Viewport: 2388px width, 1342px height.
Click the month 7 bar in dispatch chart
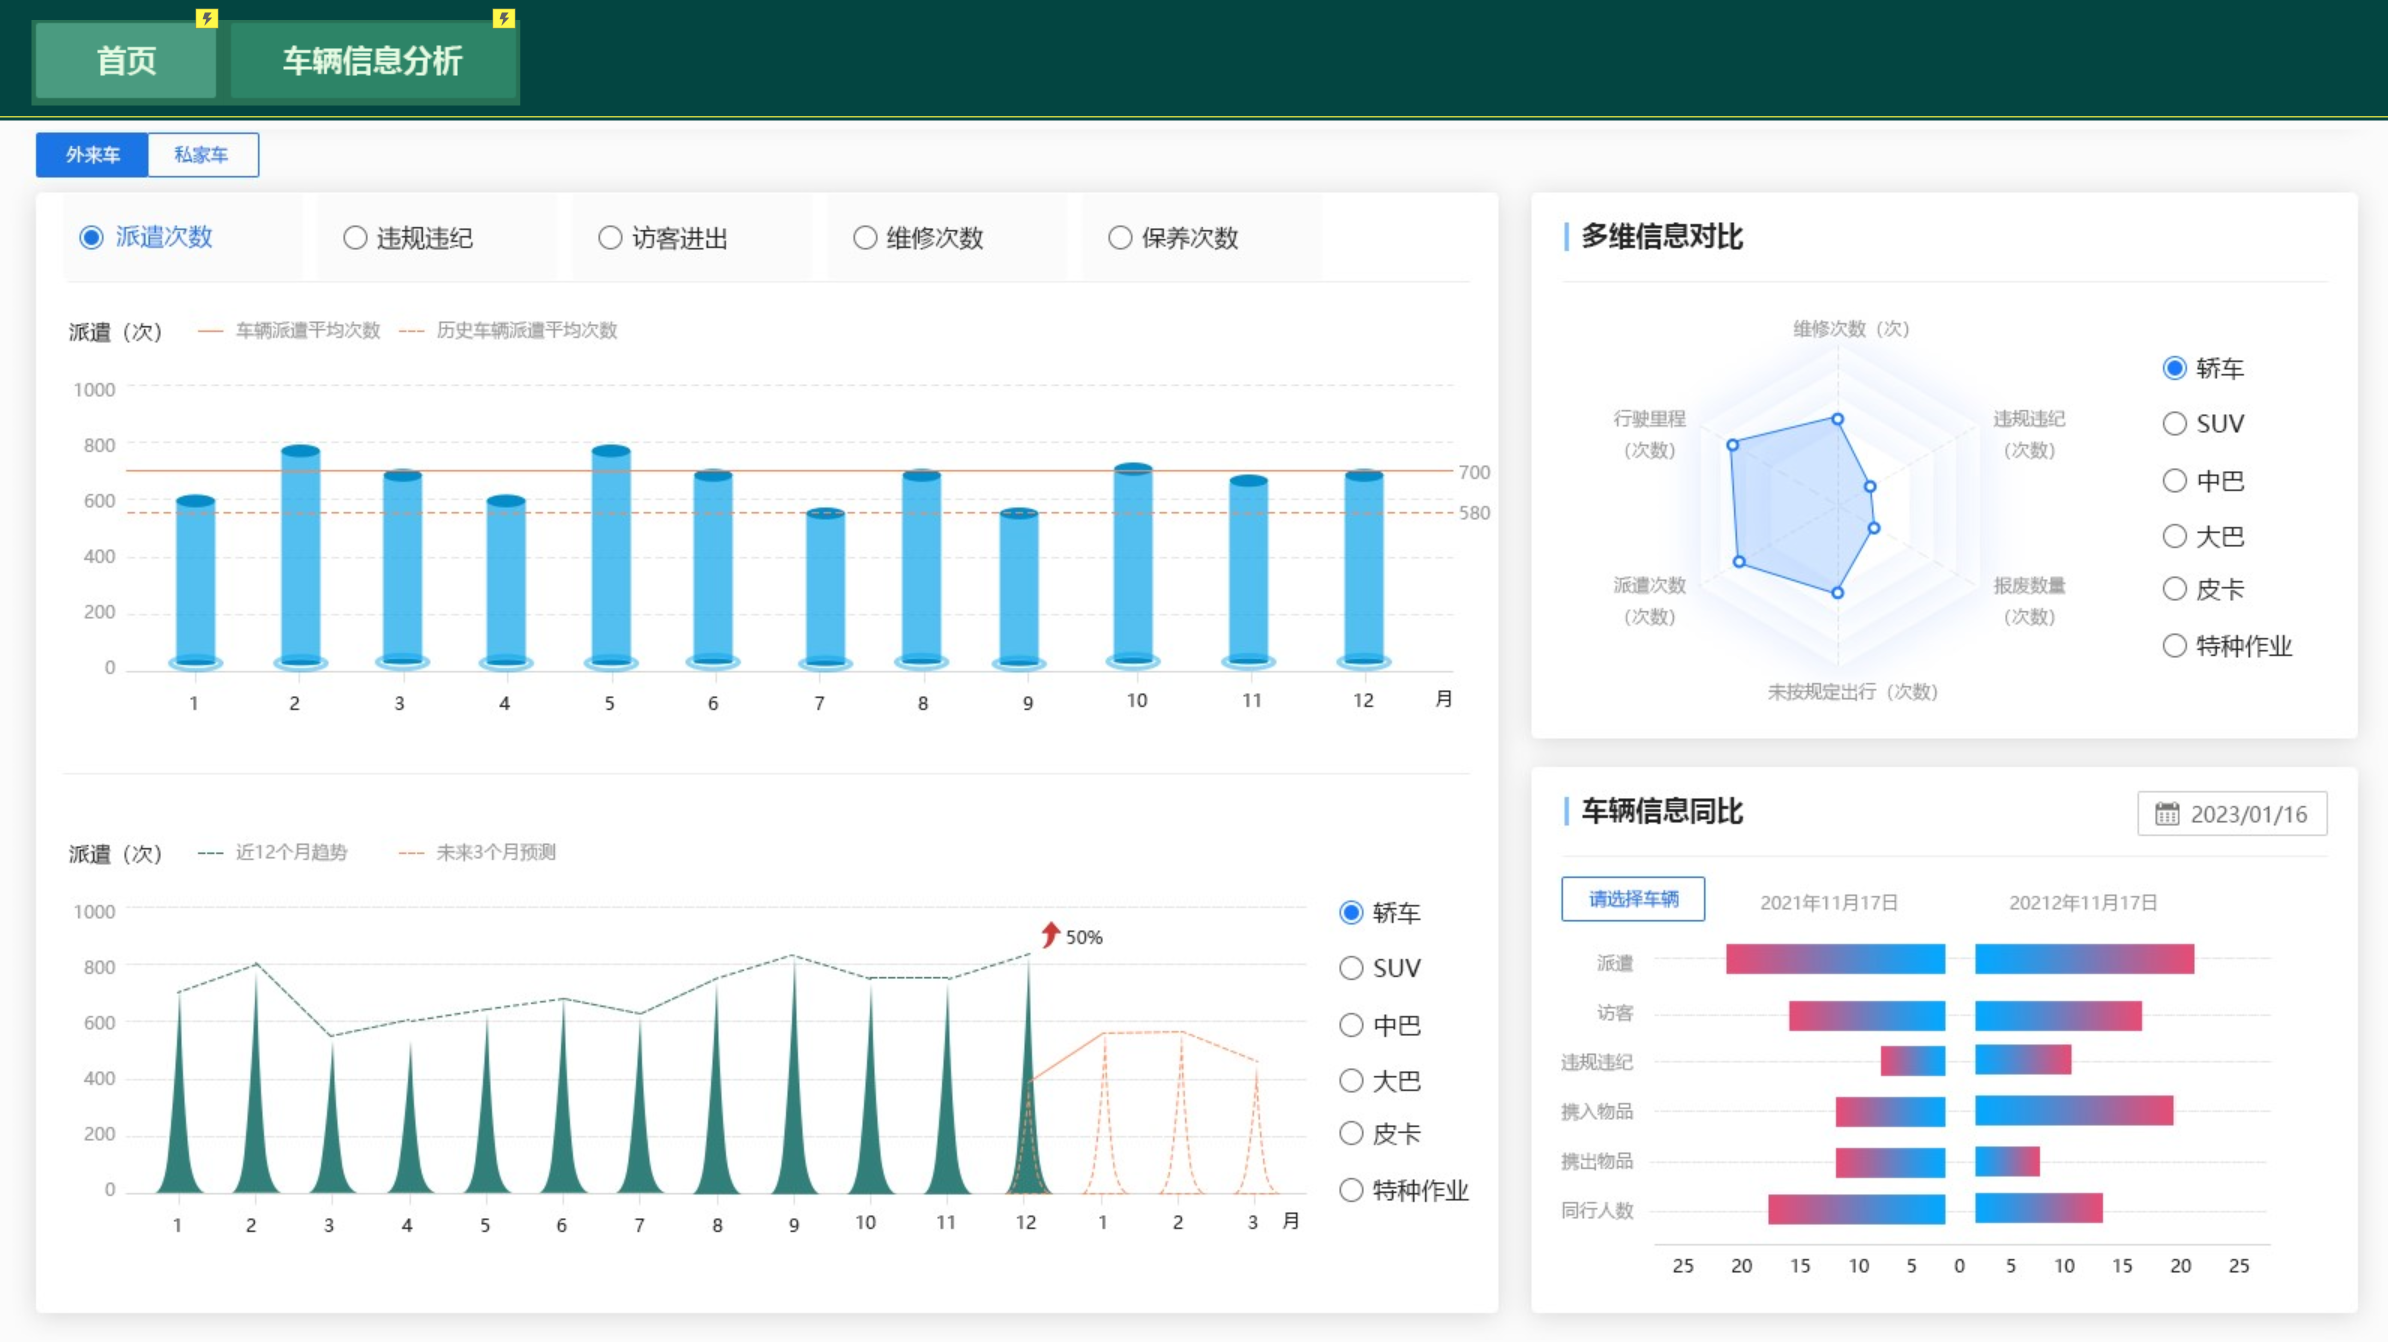click(825, 589)
